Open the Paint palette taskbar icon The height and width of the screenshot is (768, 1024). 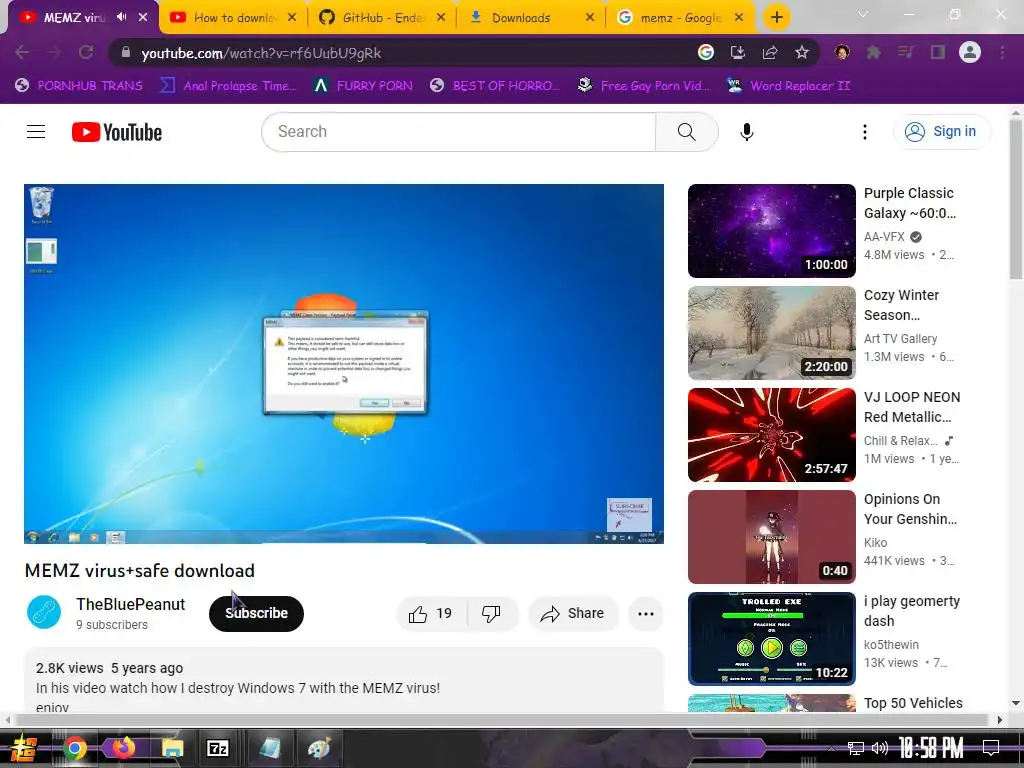(x=319, y=748)
